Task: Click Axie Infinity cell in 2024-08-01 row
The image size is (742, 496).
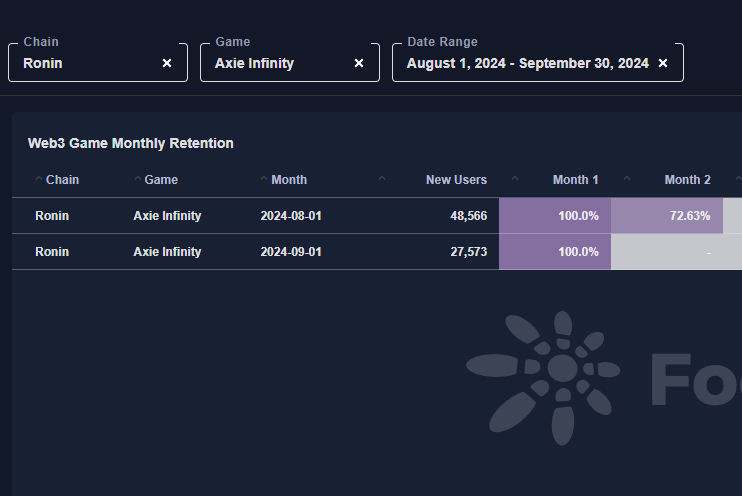Action: pyautogui.click(x=167, y=216)
